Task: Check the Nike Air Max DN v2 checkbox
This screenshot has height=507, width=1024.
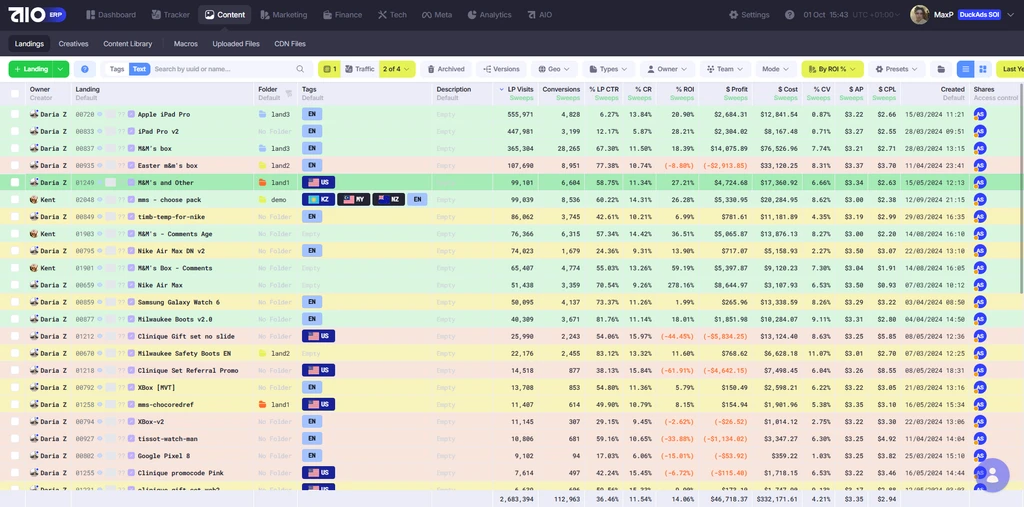Action: coord(15,251)
